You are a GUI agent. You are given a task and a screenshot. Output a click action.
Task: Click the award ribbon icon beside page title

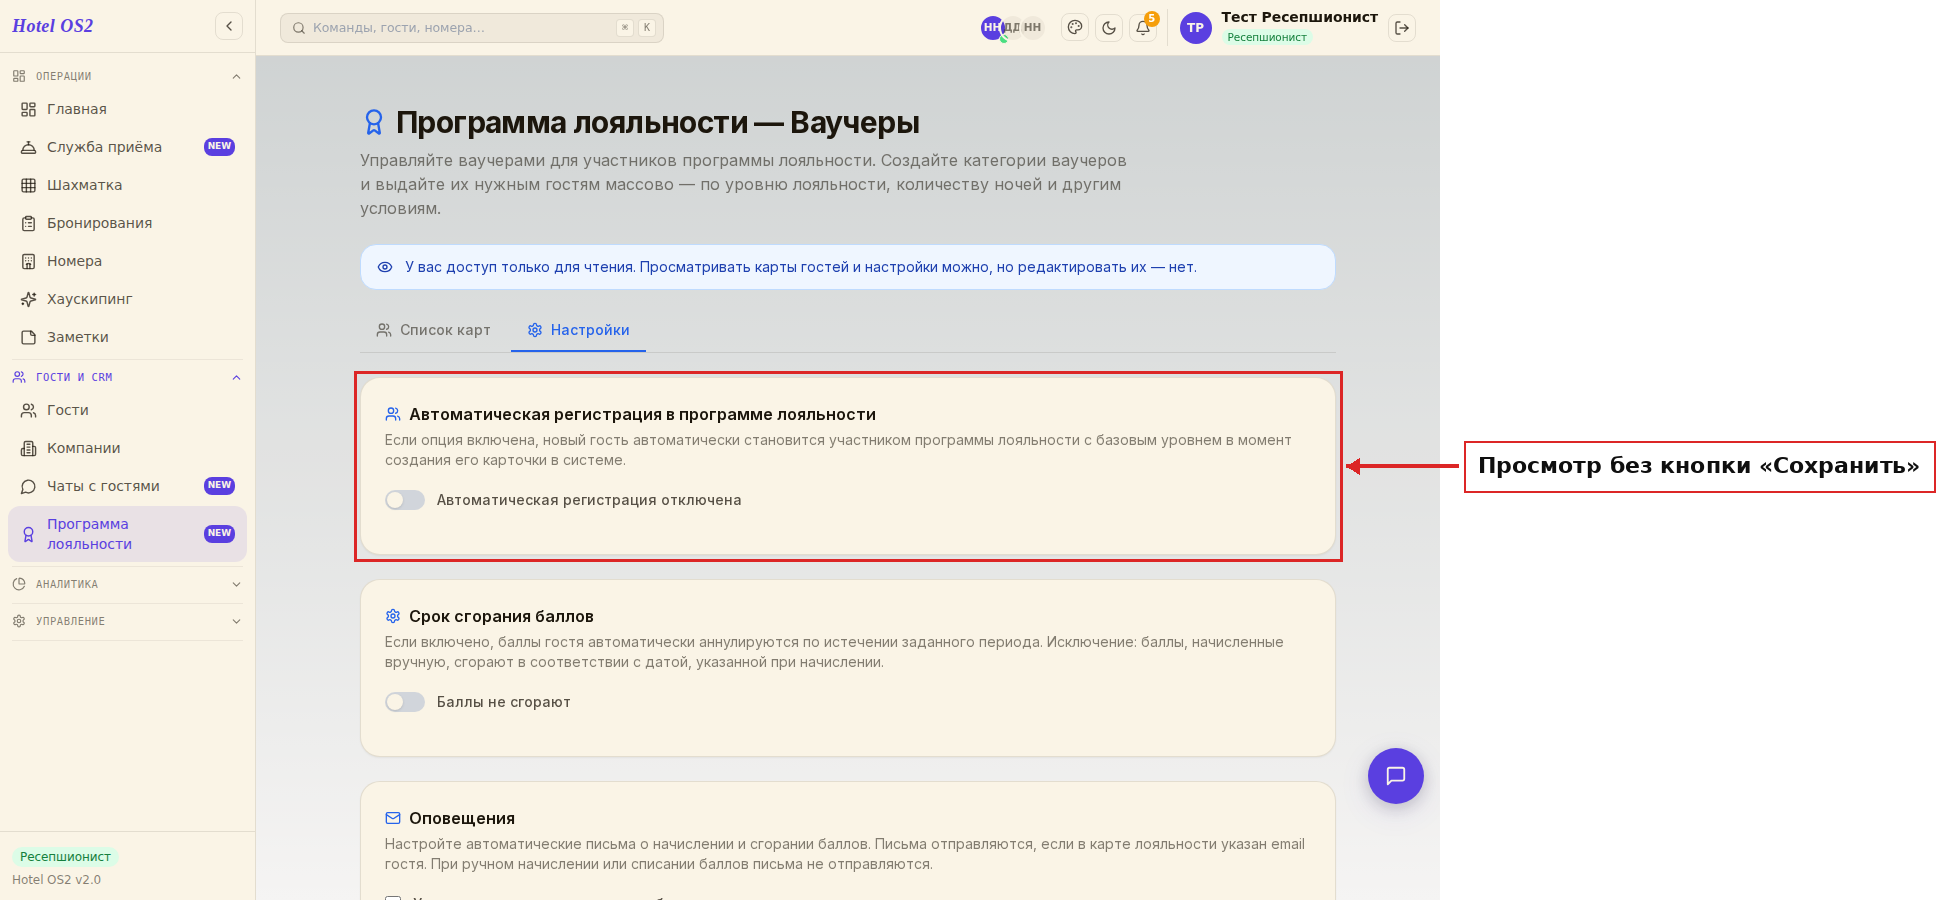(x=373, y=122)
